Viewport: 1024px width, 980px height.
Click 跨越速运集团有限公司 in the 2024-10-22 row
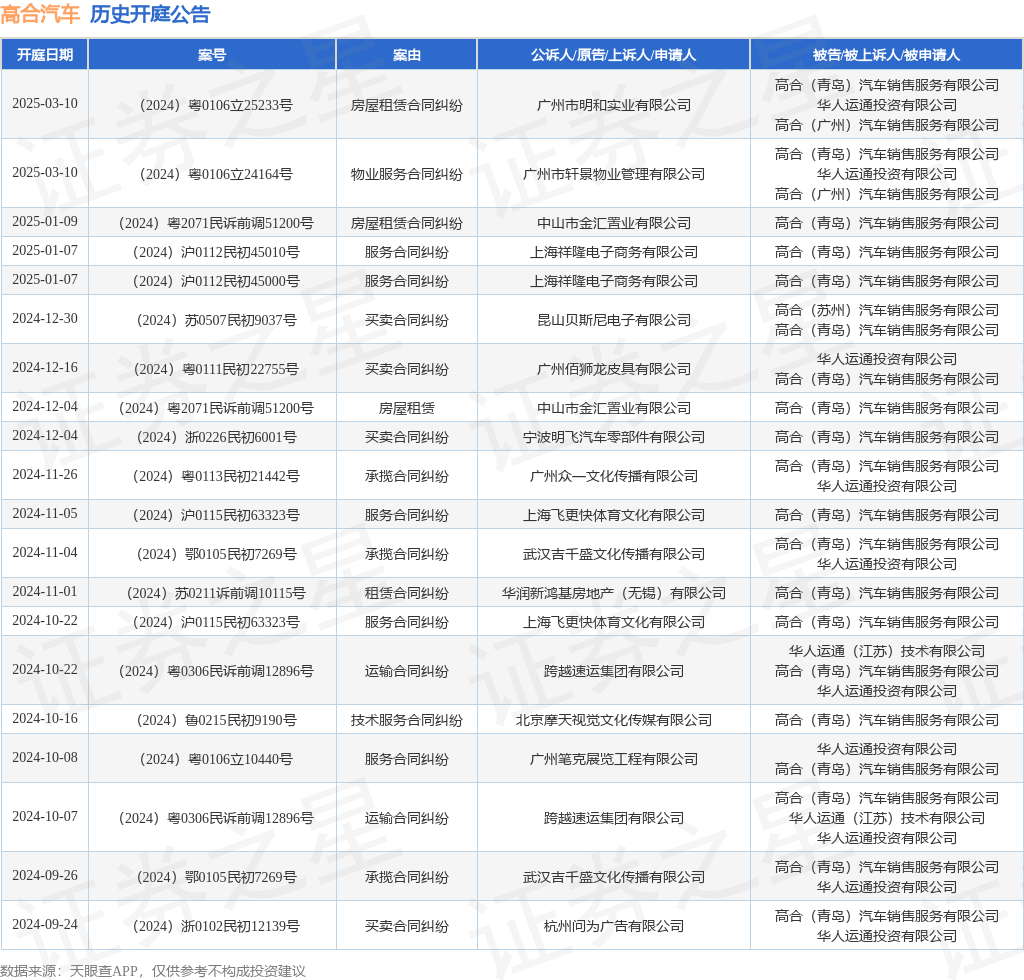click(x=613, y=670)
